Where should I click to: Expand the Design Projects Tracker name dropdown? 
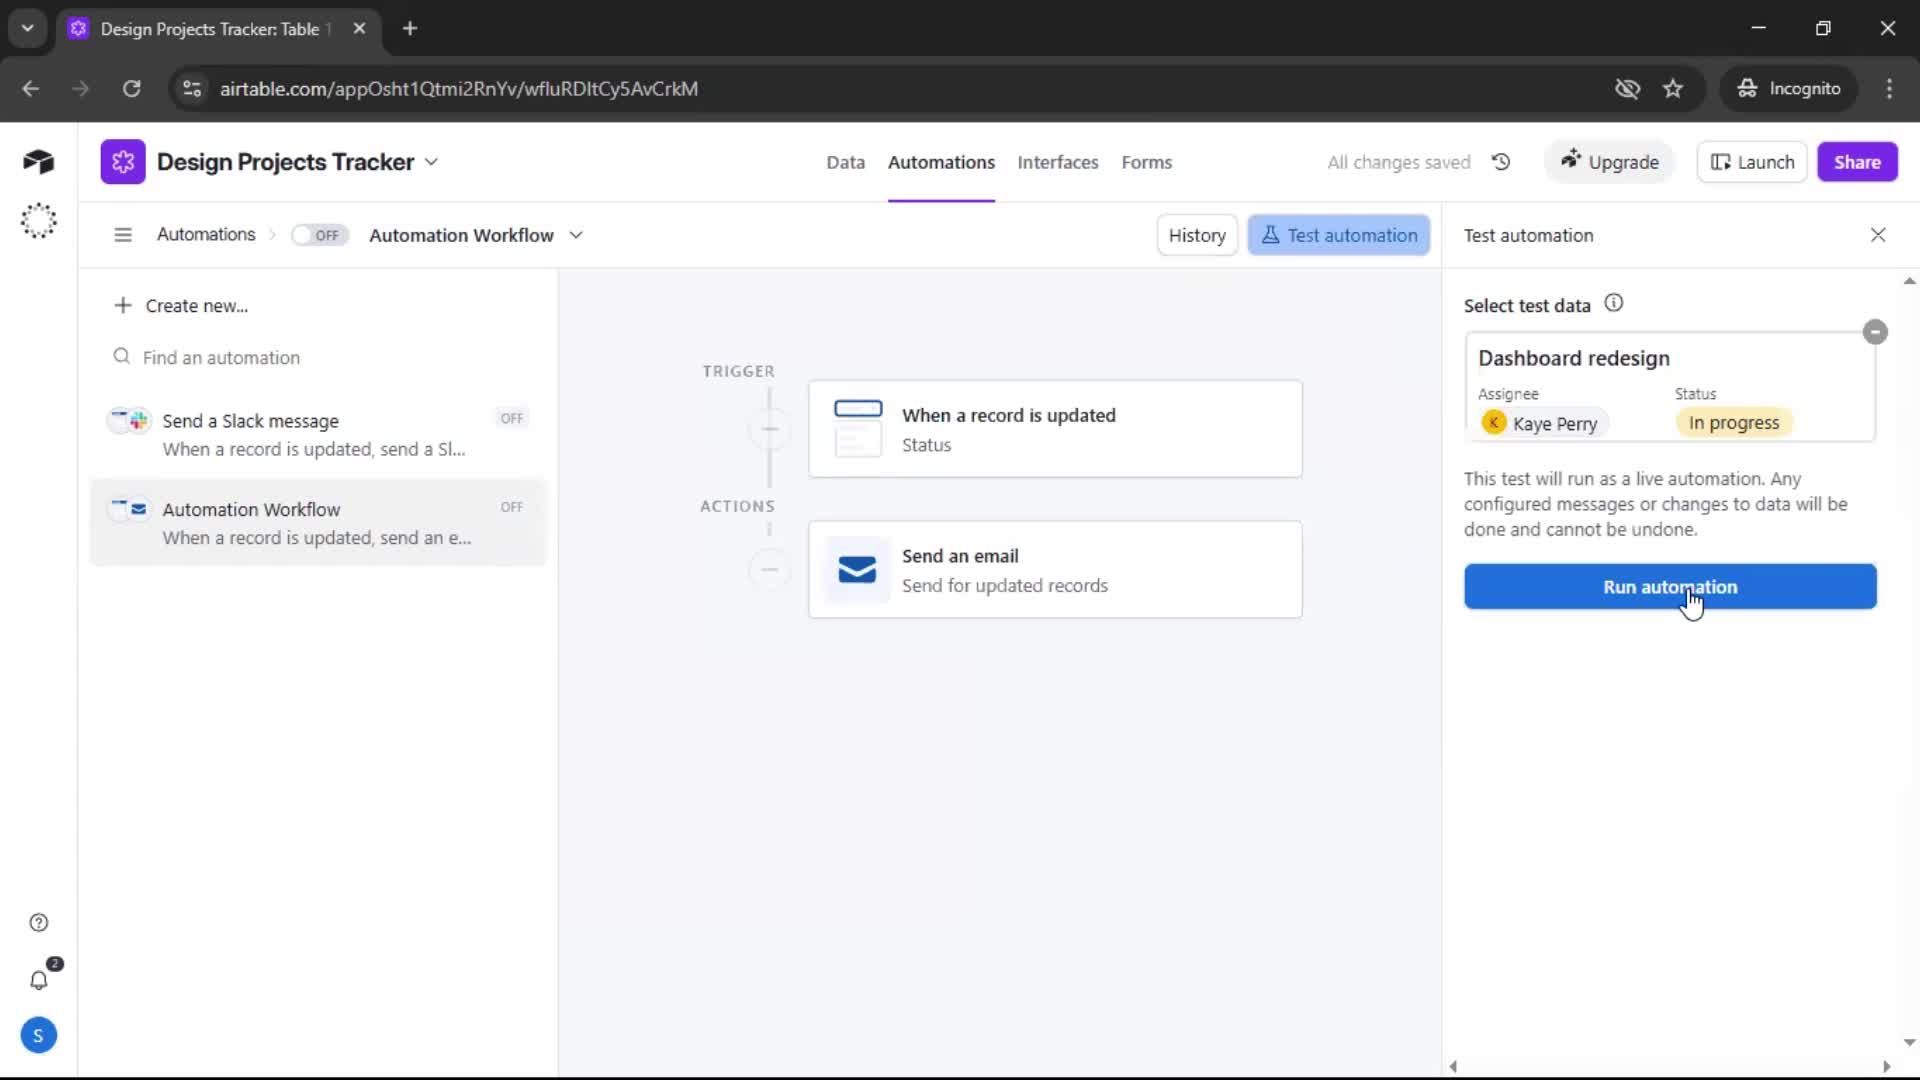pos(431,162)
